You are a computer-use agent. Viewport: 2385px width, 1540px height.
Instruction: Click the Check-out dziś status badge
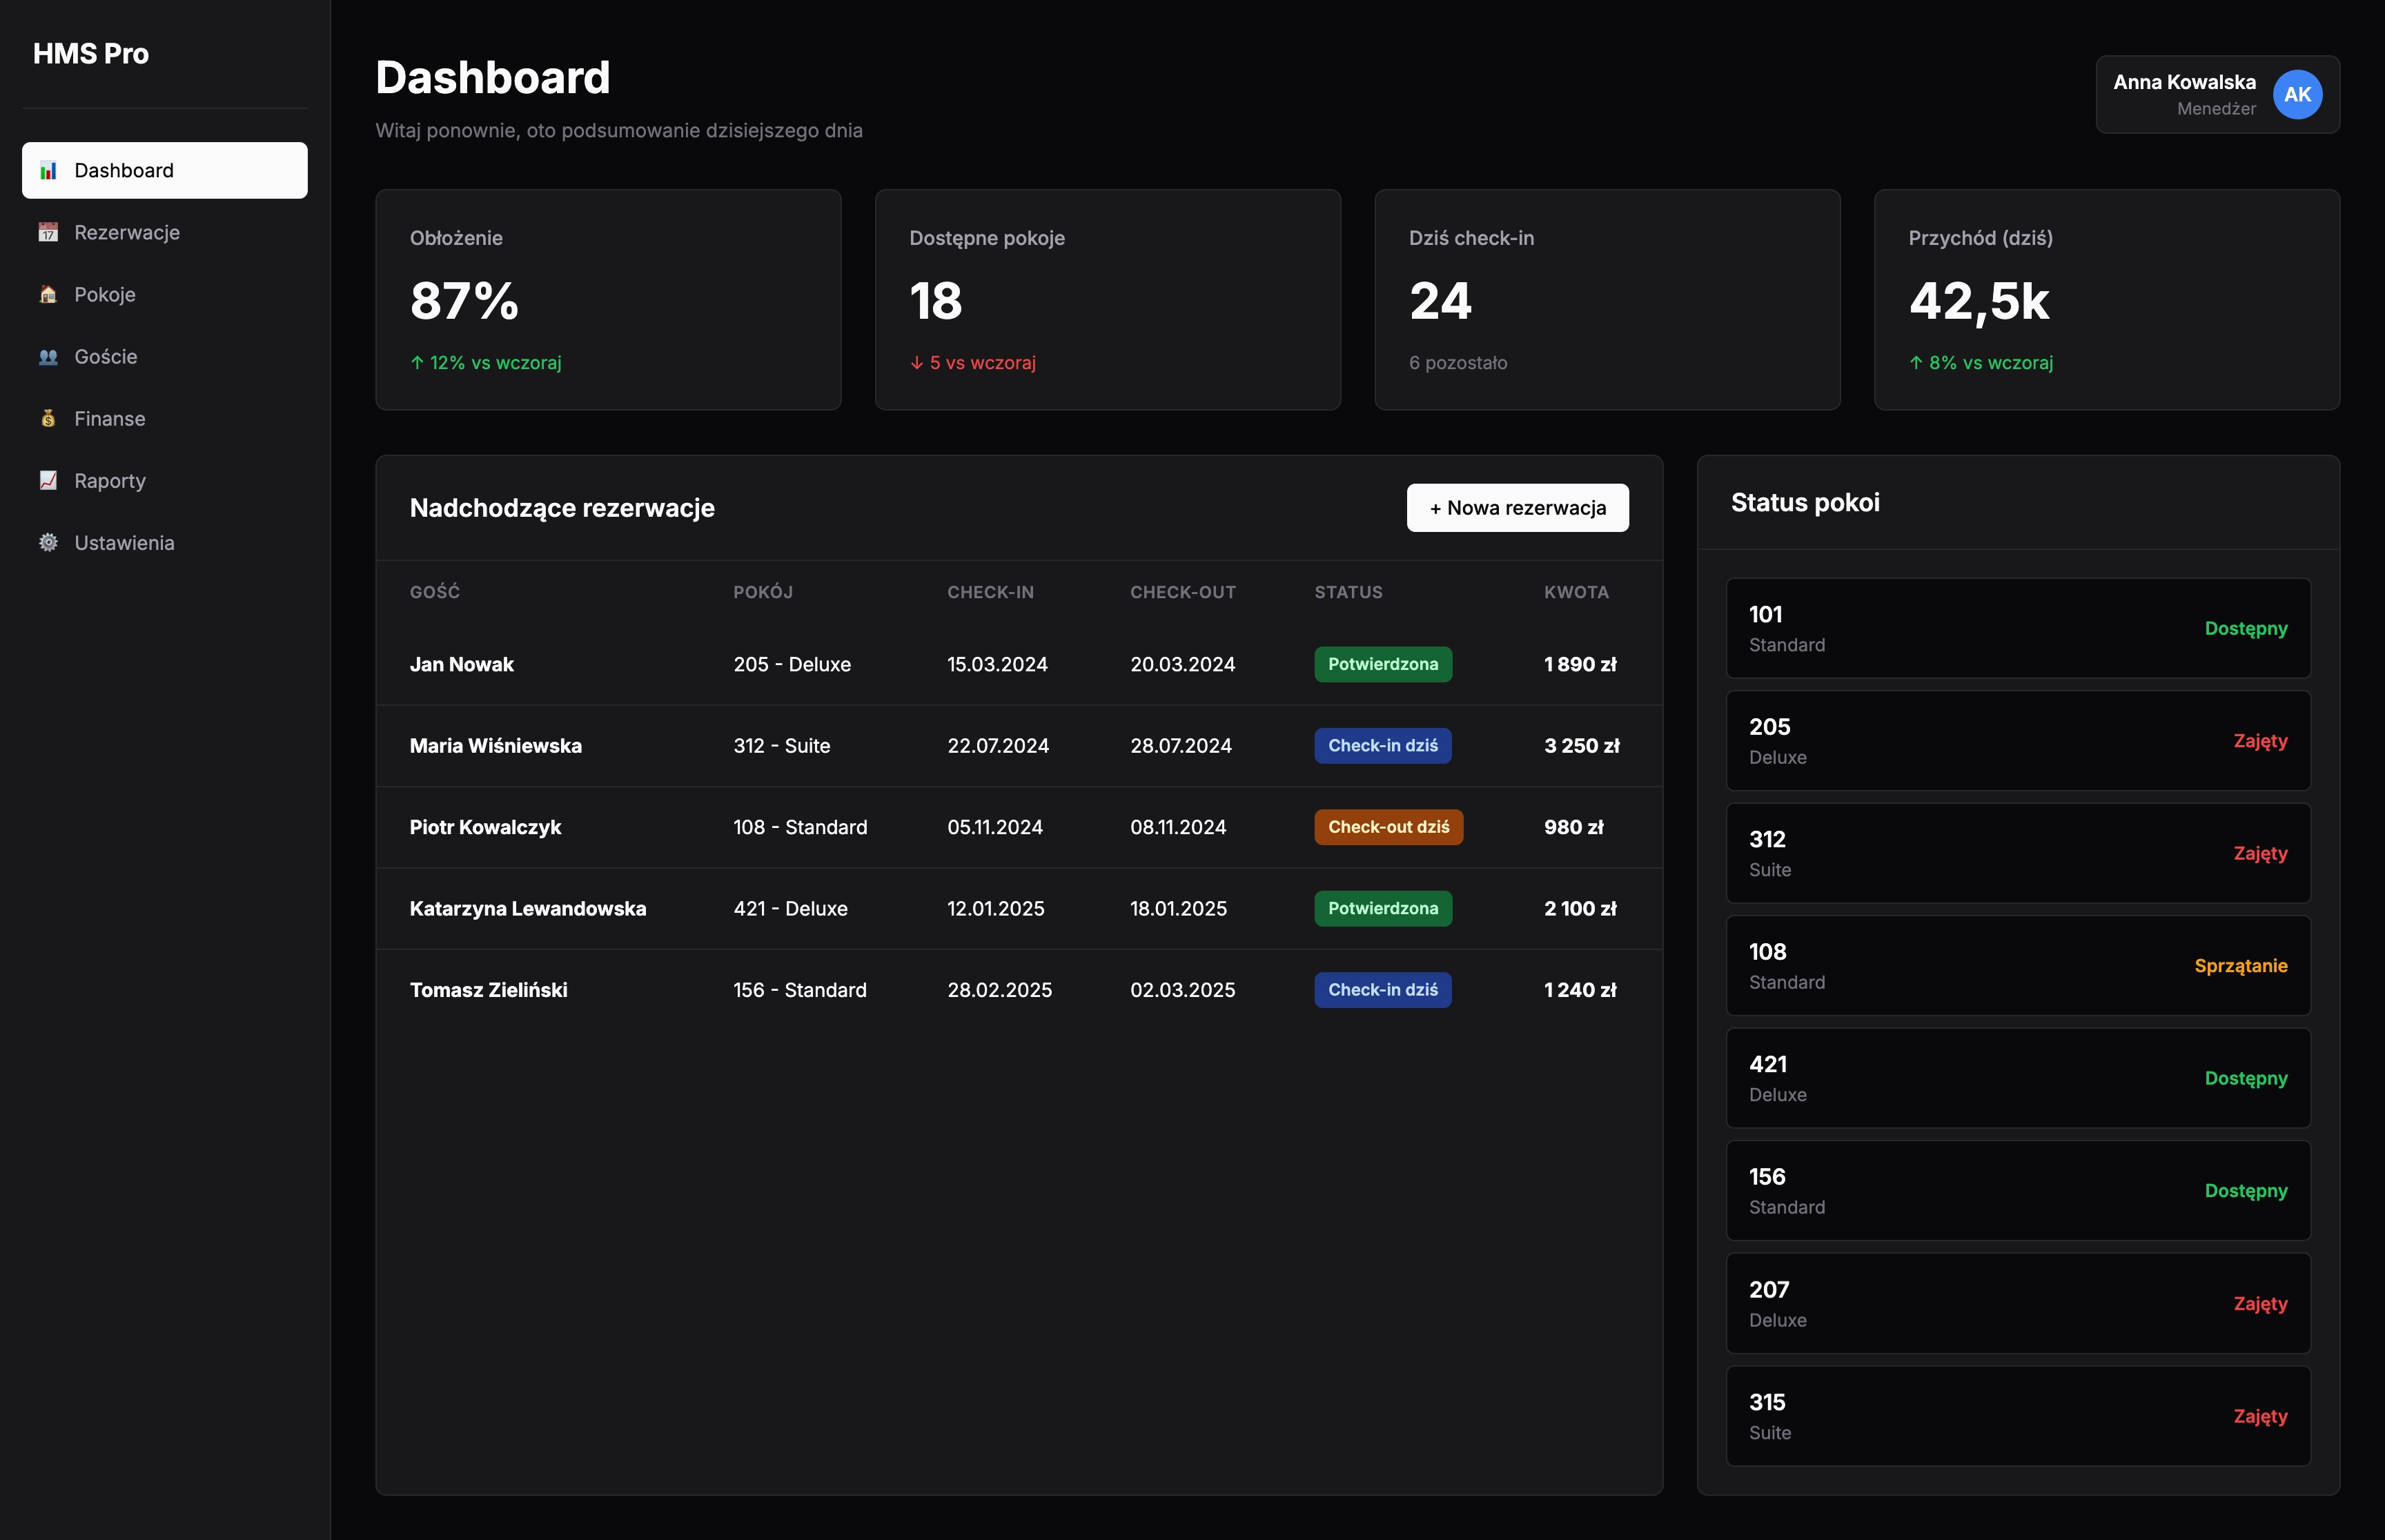click(x=1387, y=828)
